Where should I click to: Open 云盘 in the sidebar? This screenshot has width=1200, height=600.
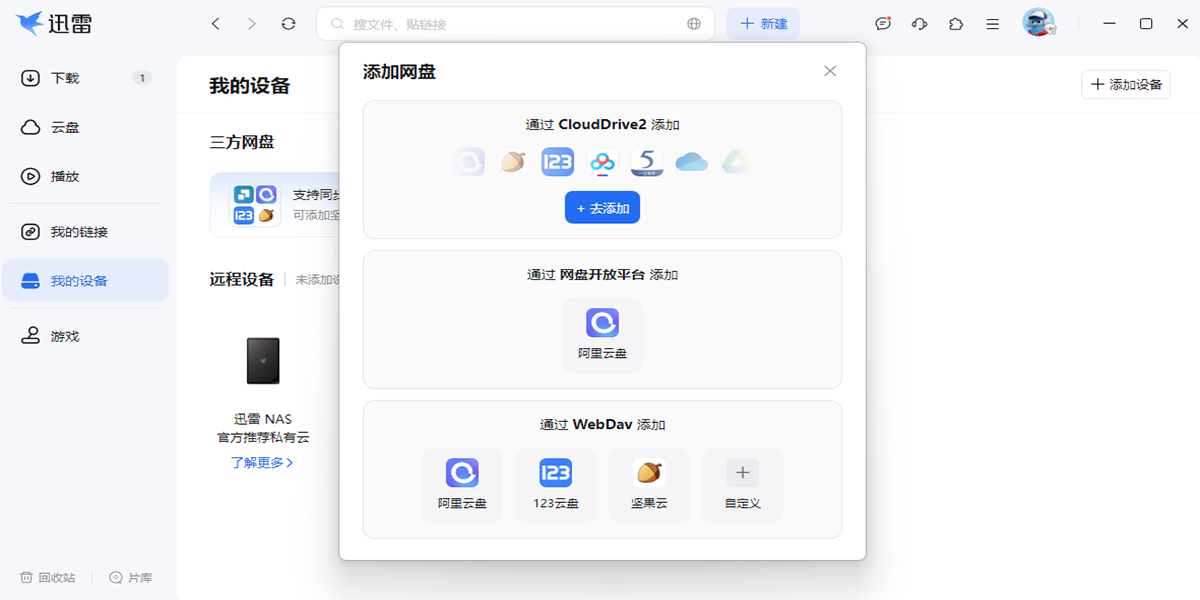tap(85, 127)
